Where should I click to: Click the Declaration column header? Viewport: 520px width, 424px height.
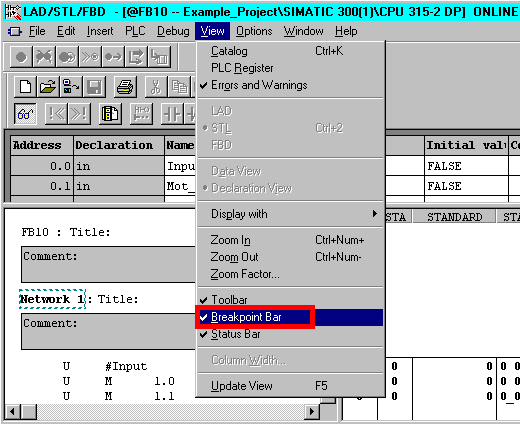coord(119,145)
